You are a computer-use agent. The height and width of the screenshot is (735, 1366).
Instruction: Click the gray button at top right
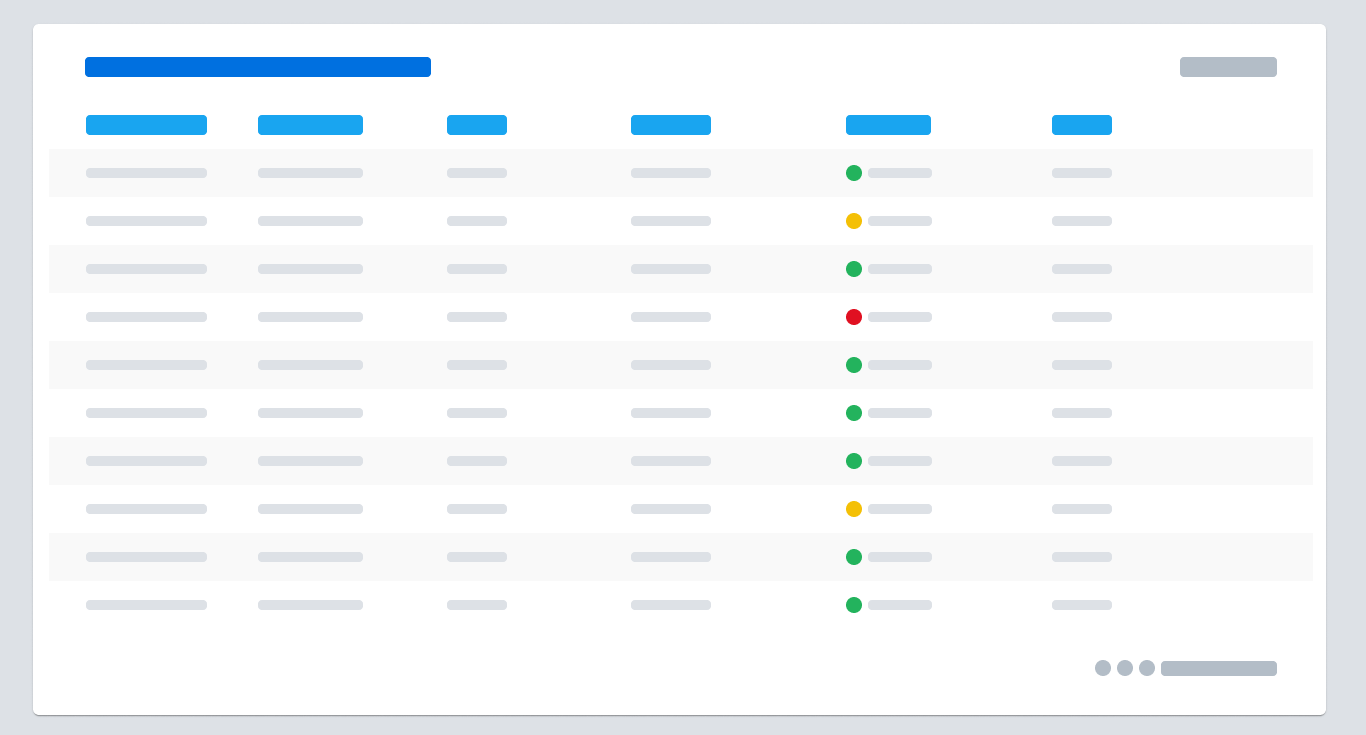click(1228, 67)
